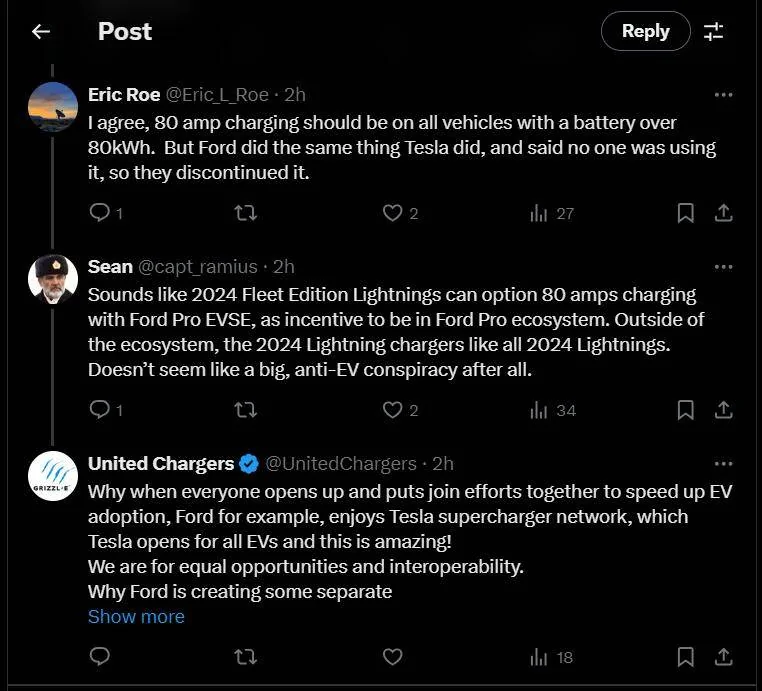Open more options on Eric Roe's post

click(723, 95)
